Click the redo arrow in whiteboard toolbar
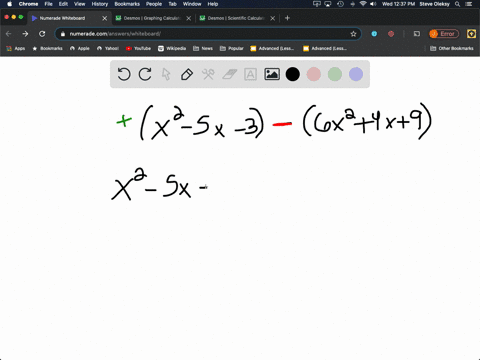Viewport: 480px width, 360px height. [x=145, y=74]
